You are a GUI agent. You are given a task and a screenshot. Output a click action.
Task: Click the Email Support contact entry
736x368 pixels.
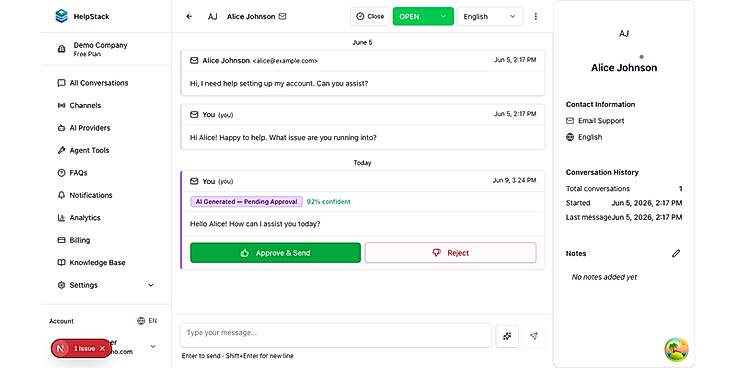[595, 121]
